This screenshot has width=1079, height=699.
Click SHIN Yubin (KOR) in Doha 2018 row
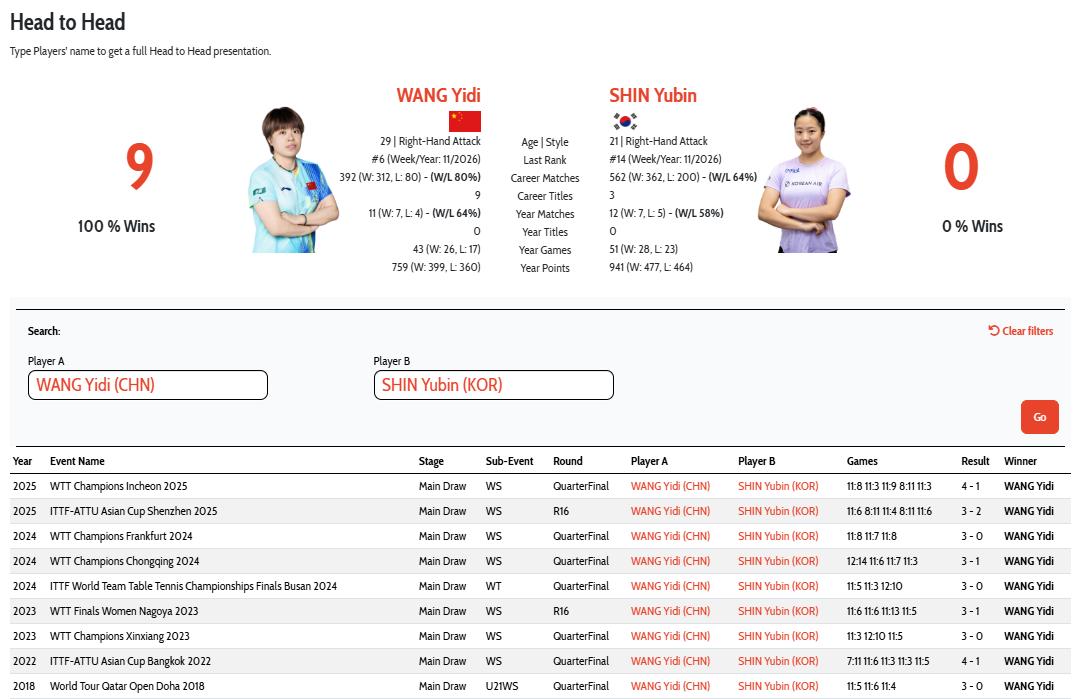click(778, 686)
